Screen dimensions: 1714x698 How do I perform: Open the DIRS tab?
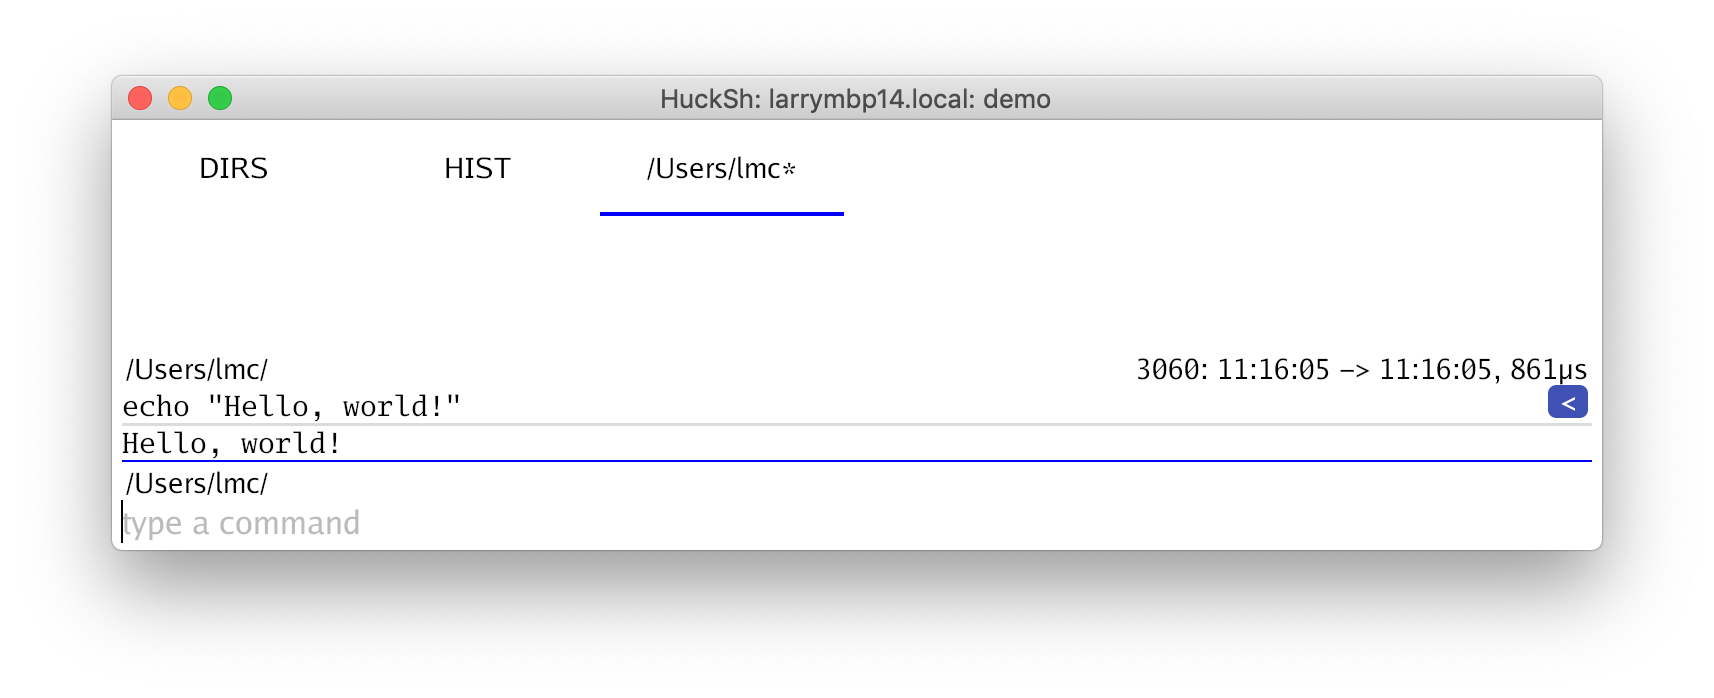[234, 168]
